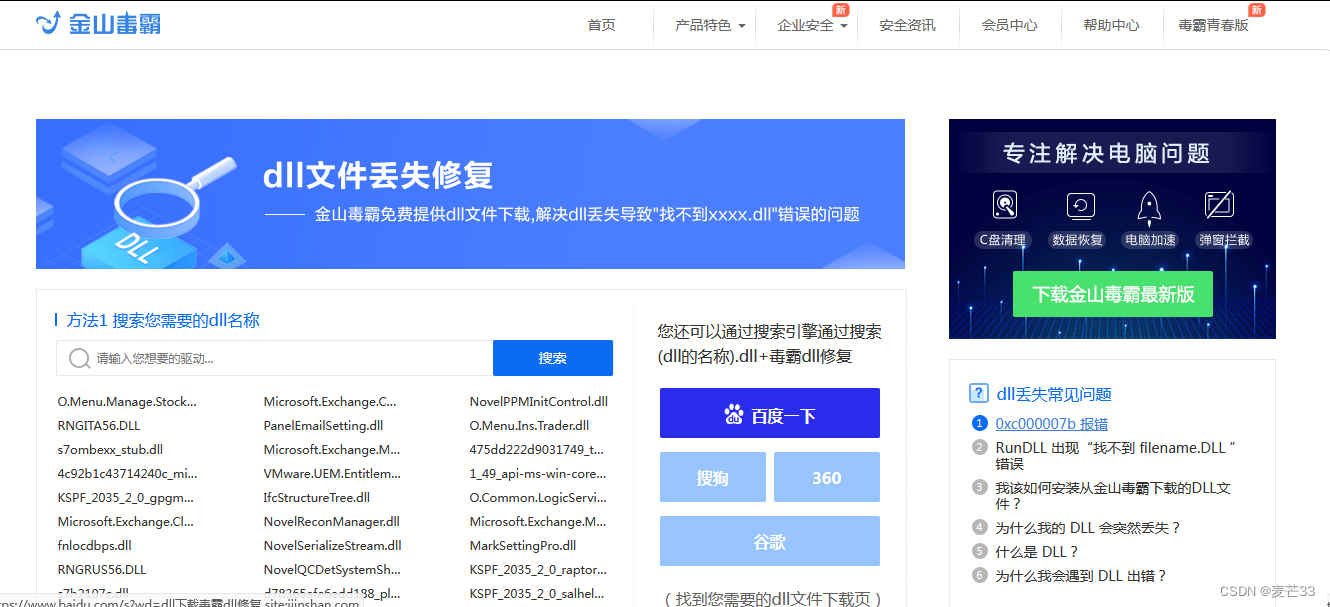1330x607 pixels.
Task: Click the question mark icon beside dll丢失常见问题
Action: coord(979,393)
